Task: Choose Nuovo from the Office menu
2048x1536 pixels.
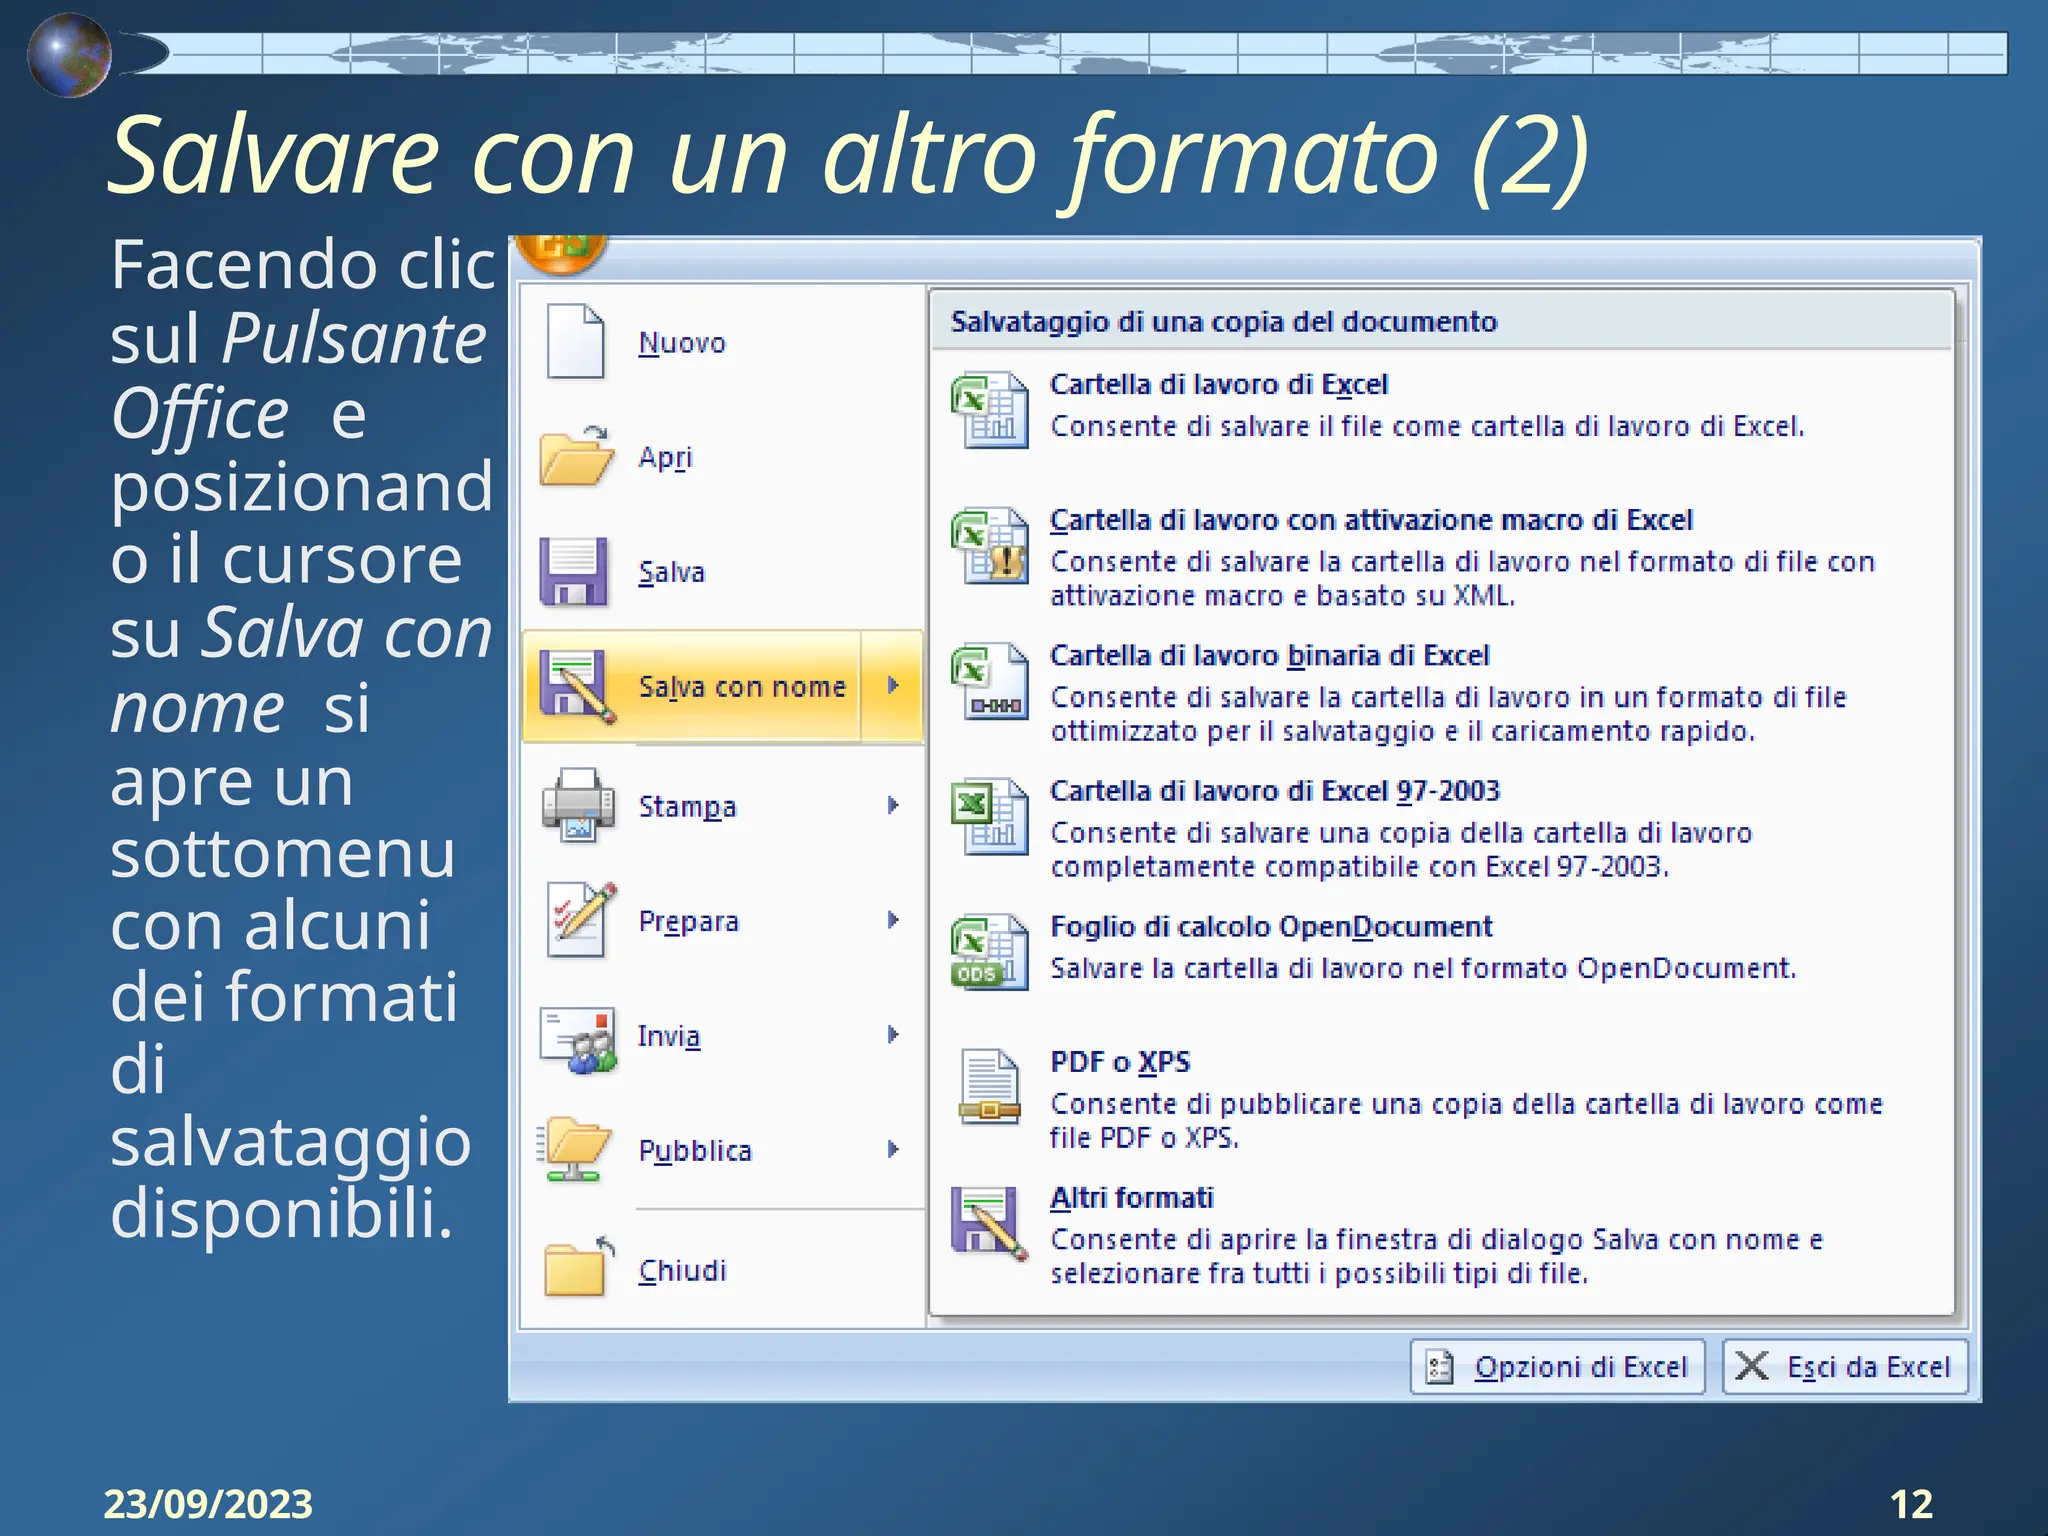Action: coord(722,342)
